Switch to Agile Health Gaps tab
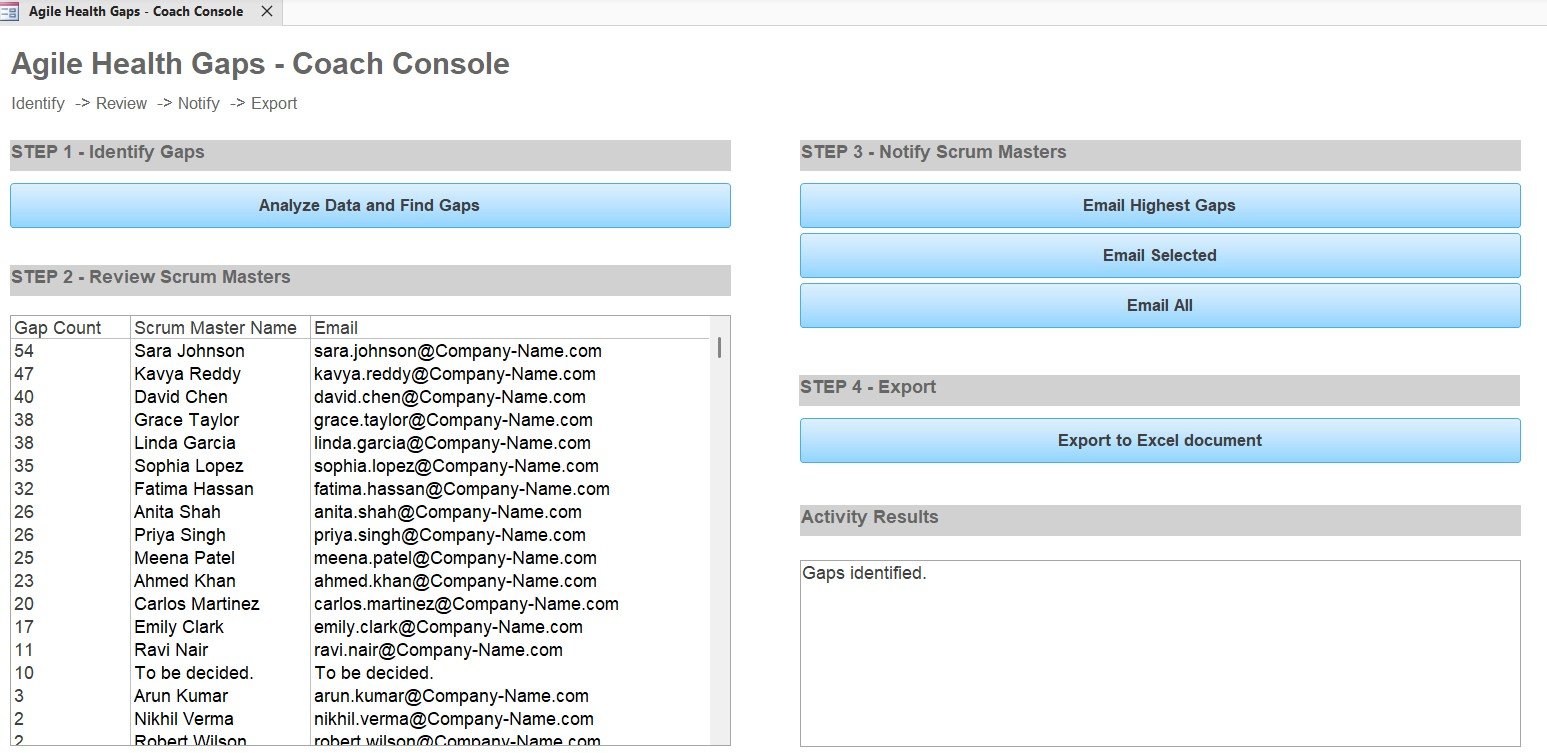Viewport: 1547px width, 753px height. point(135,12)
